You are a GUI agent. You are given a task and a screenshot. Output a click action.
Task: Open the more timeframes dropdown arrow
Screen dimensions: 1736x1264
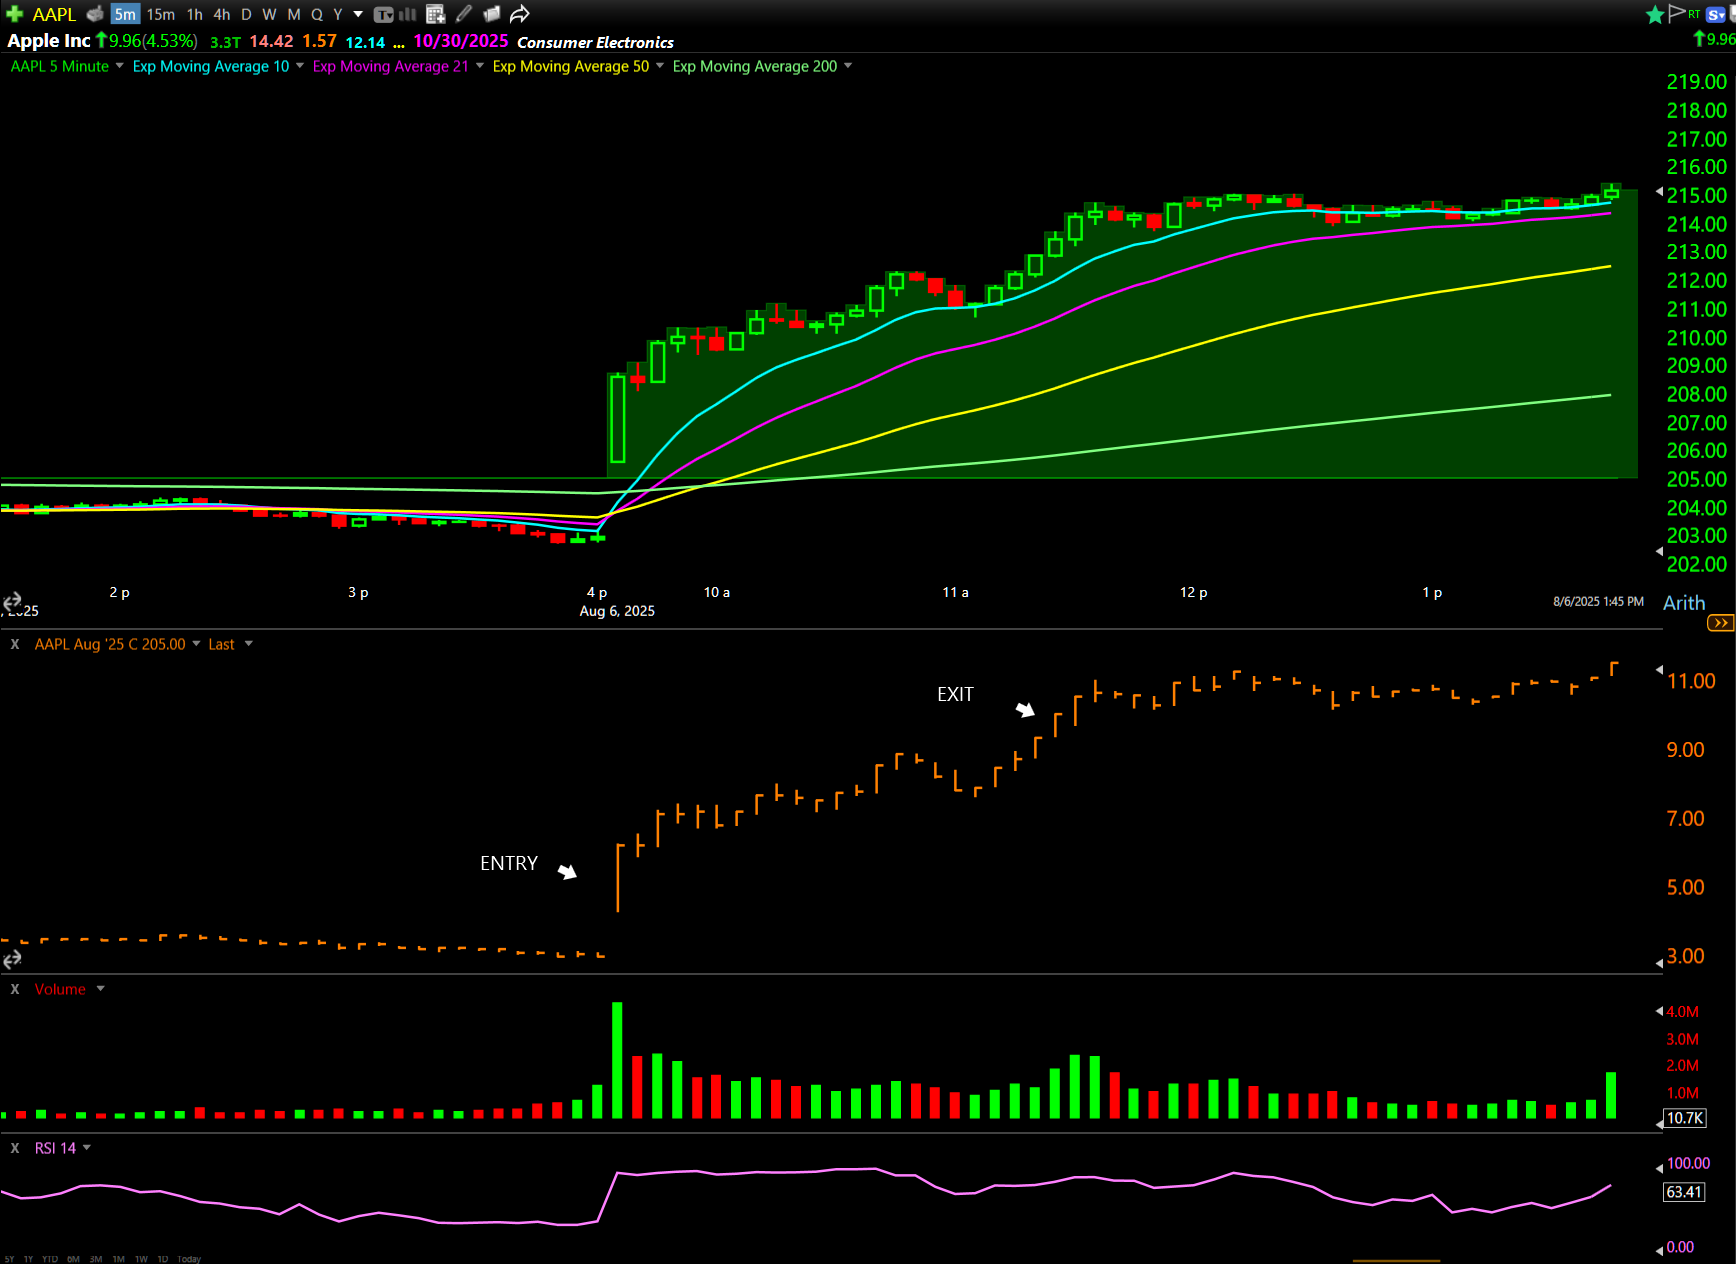click(358, 14)
